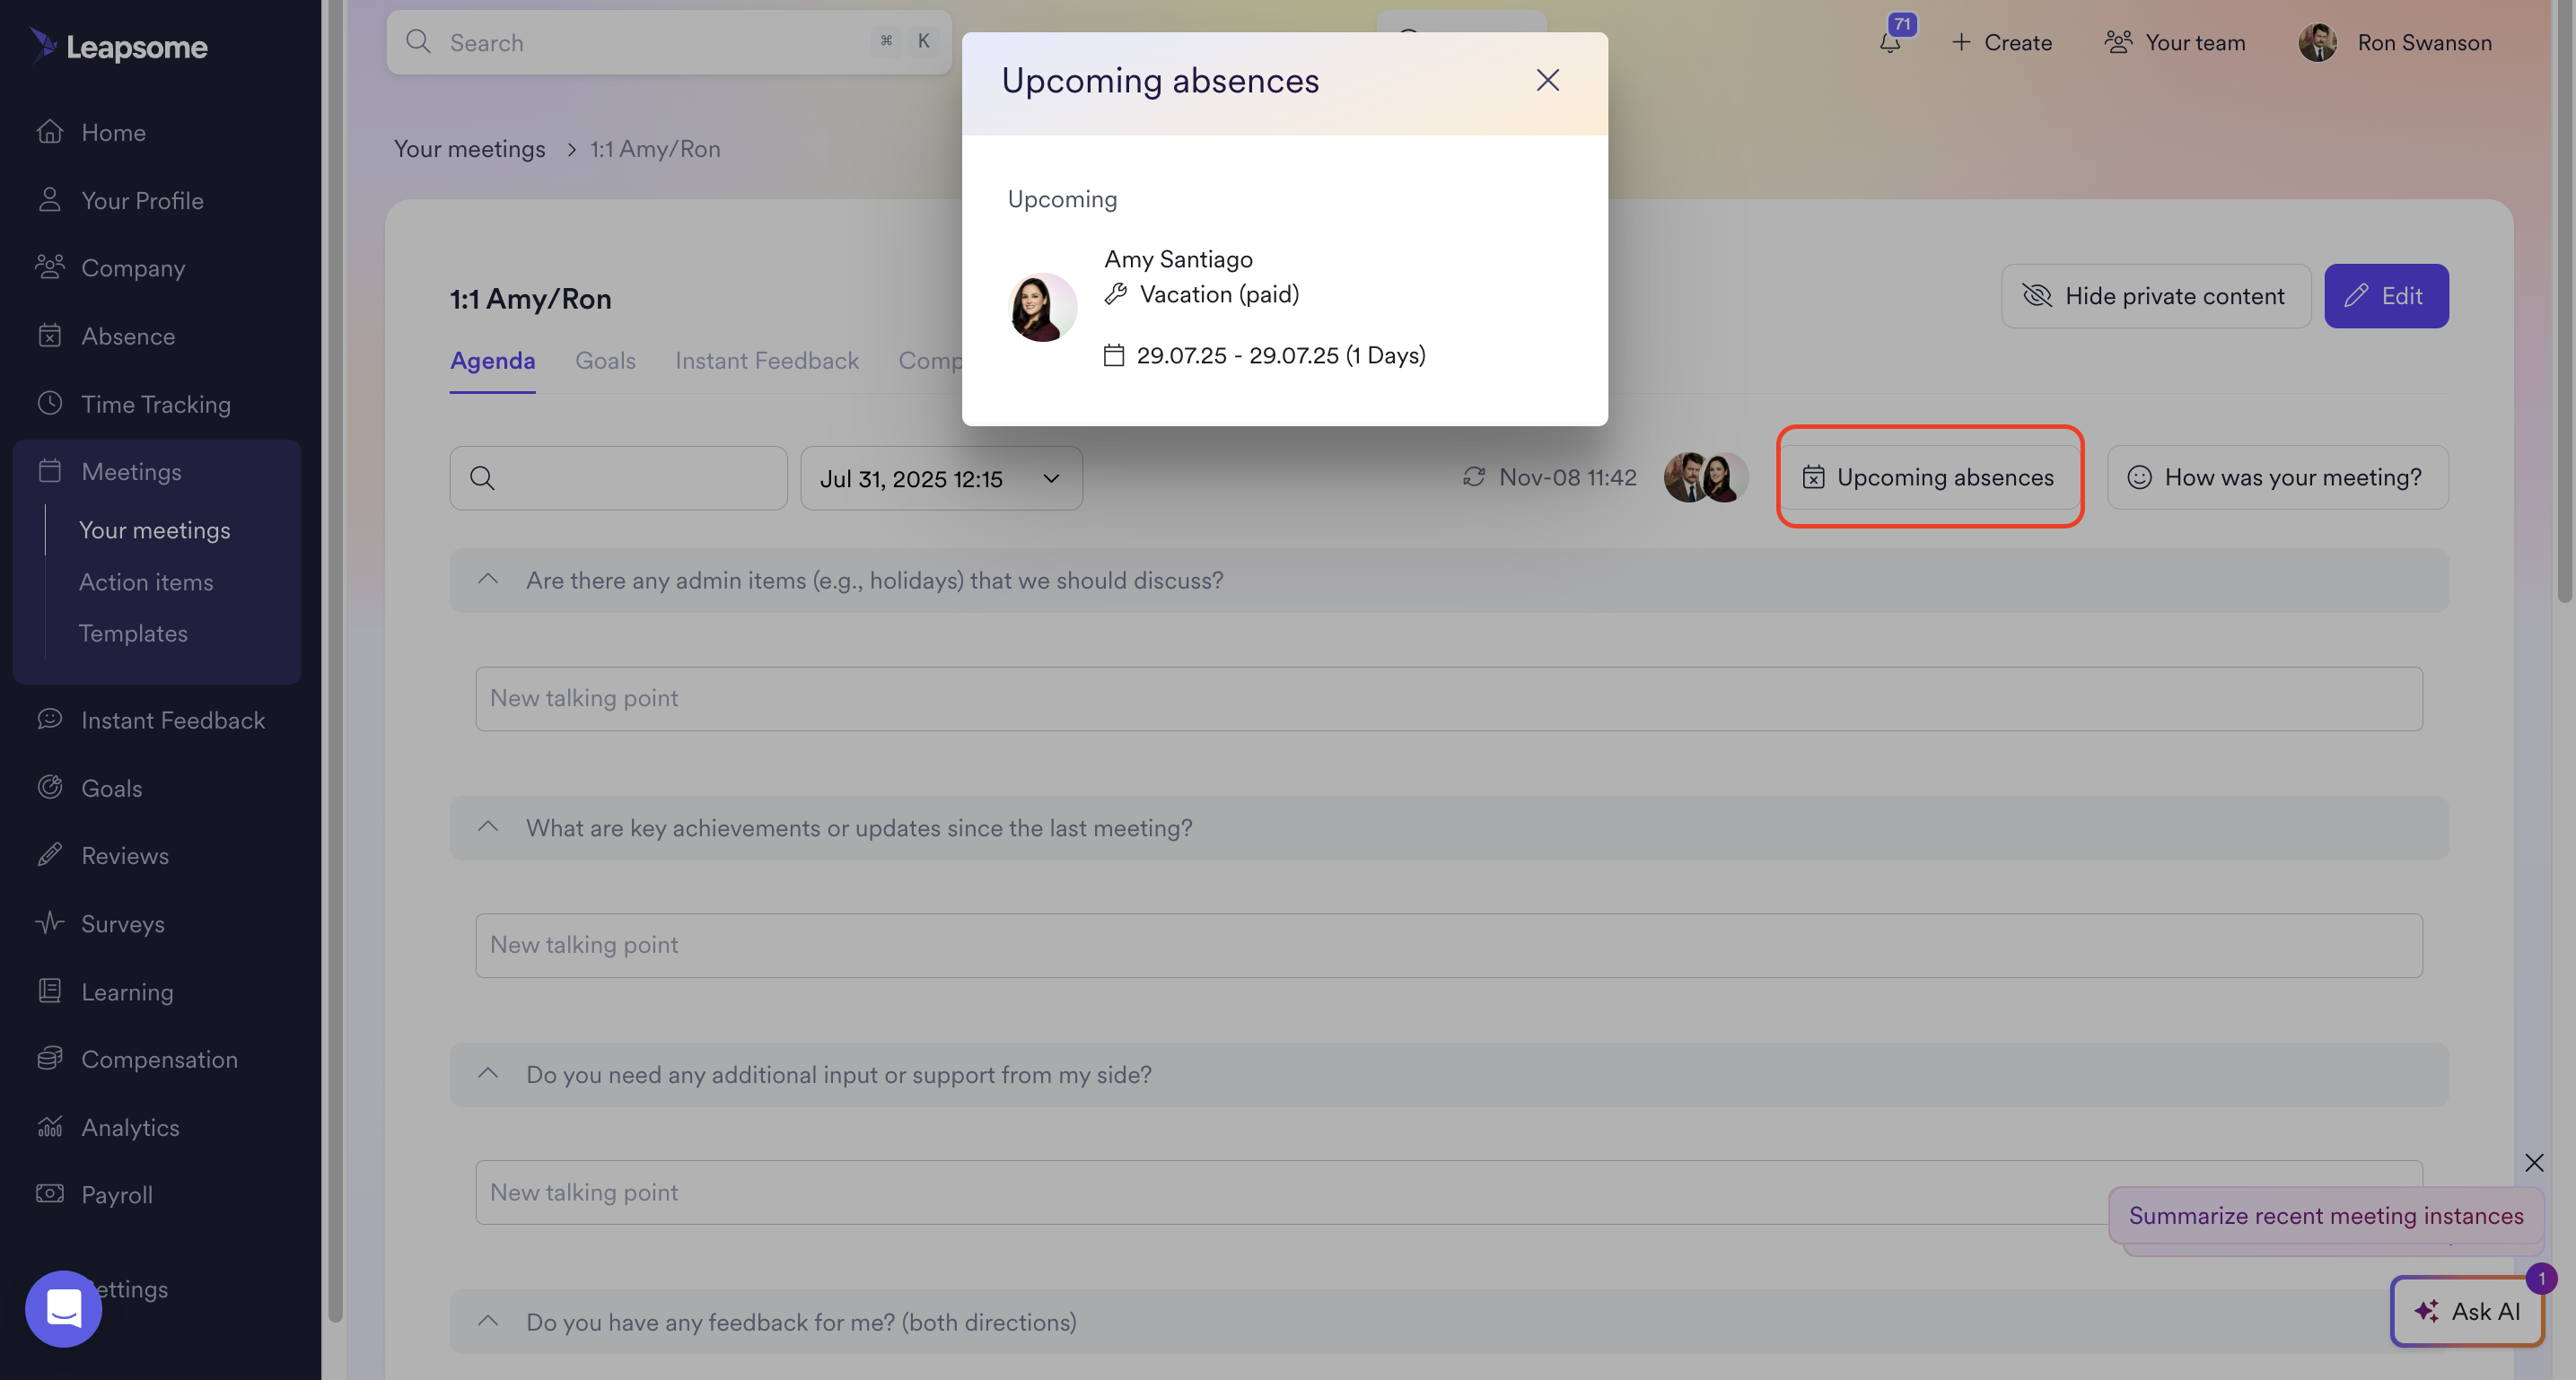Click the agenda search field
The image size is (2576, 1380).
coord(618,478)
